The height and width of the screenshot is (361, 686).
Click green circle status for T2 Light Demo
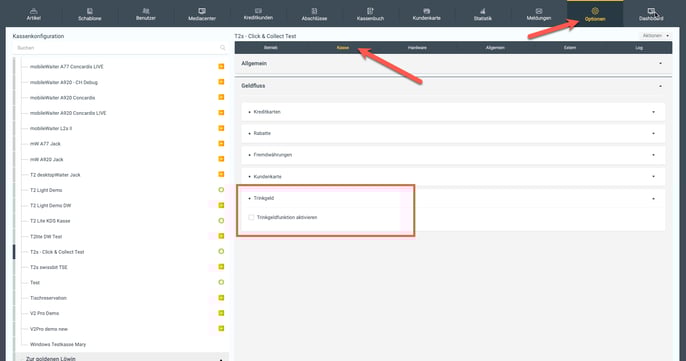[221, 190]
